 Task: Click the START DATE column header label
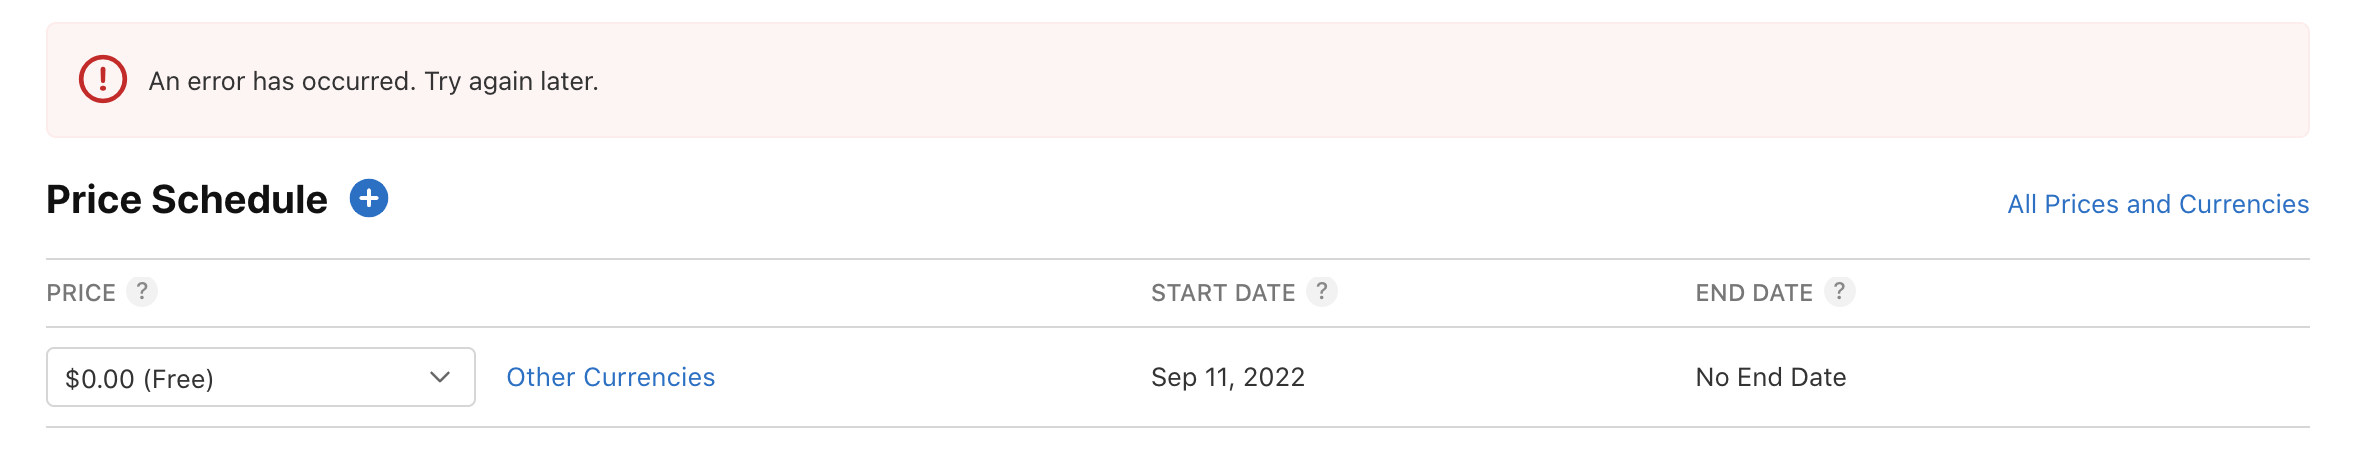point(1223,293)
